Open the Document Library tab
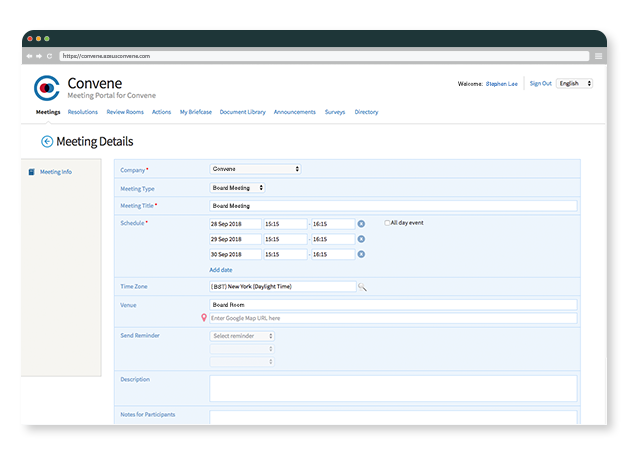The height and width of the screenshot is (470, 630). 243,112
